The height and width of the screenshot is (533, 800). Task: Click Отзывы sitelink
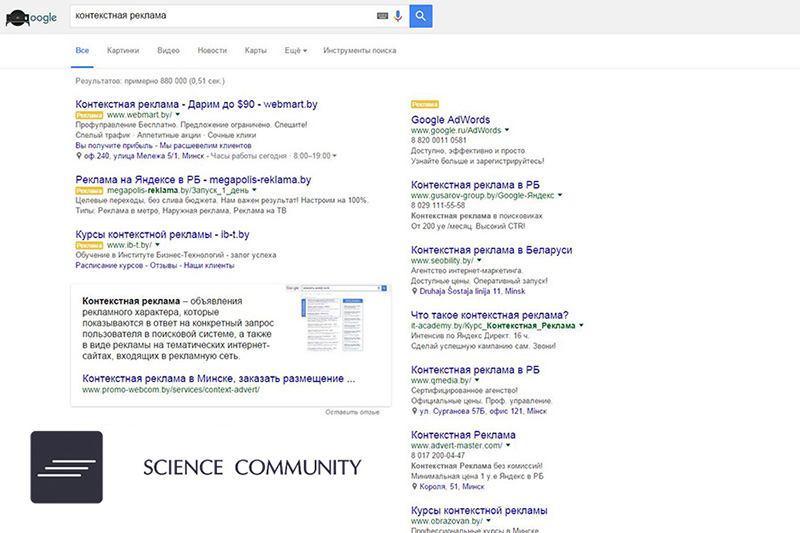click(x=163, y=265)
